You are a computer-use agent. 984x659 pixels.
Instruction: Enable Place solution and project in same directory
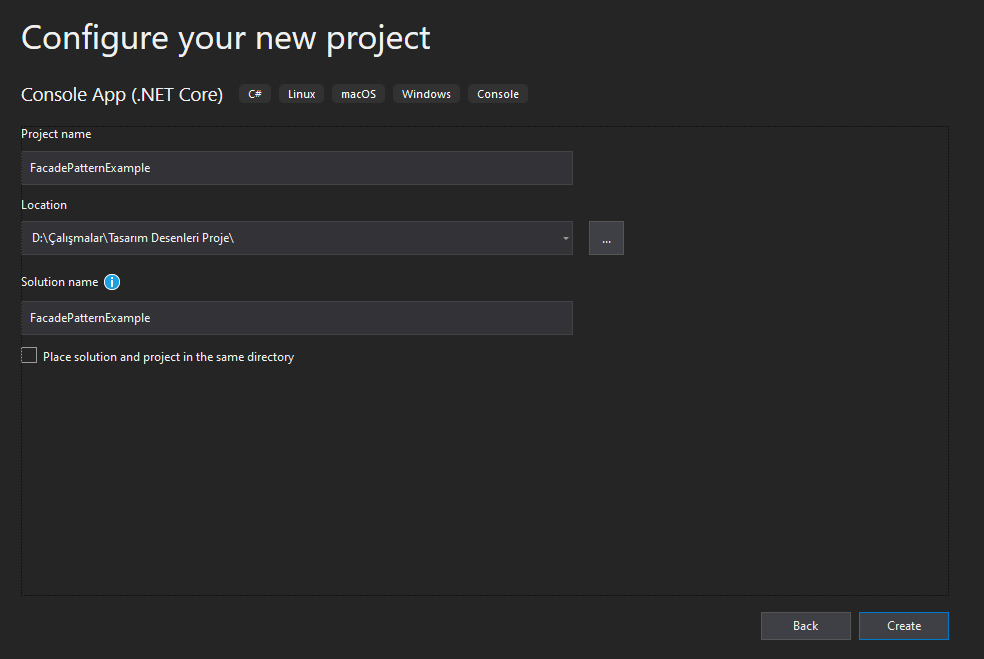pos(29,356)
